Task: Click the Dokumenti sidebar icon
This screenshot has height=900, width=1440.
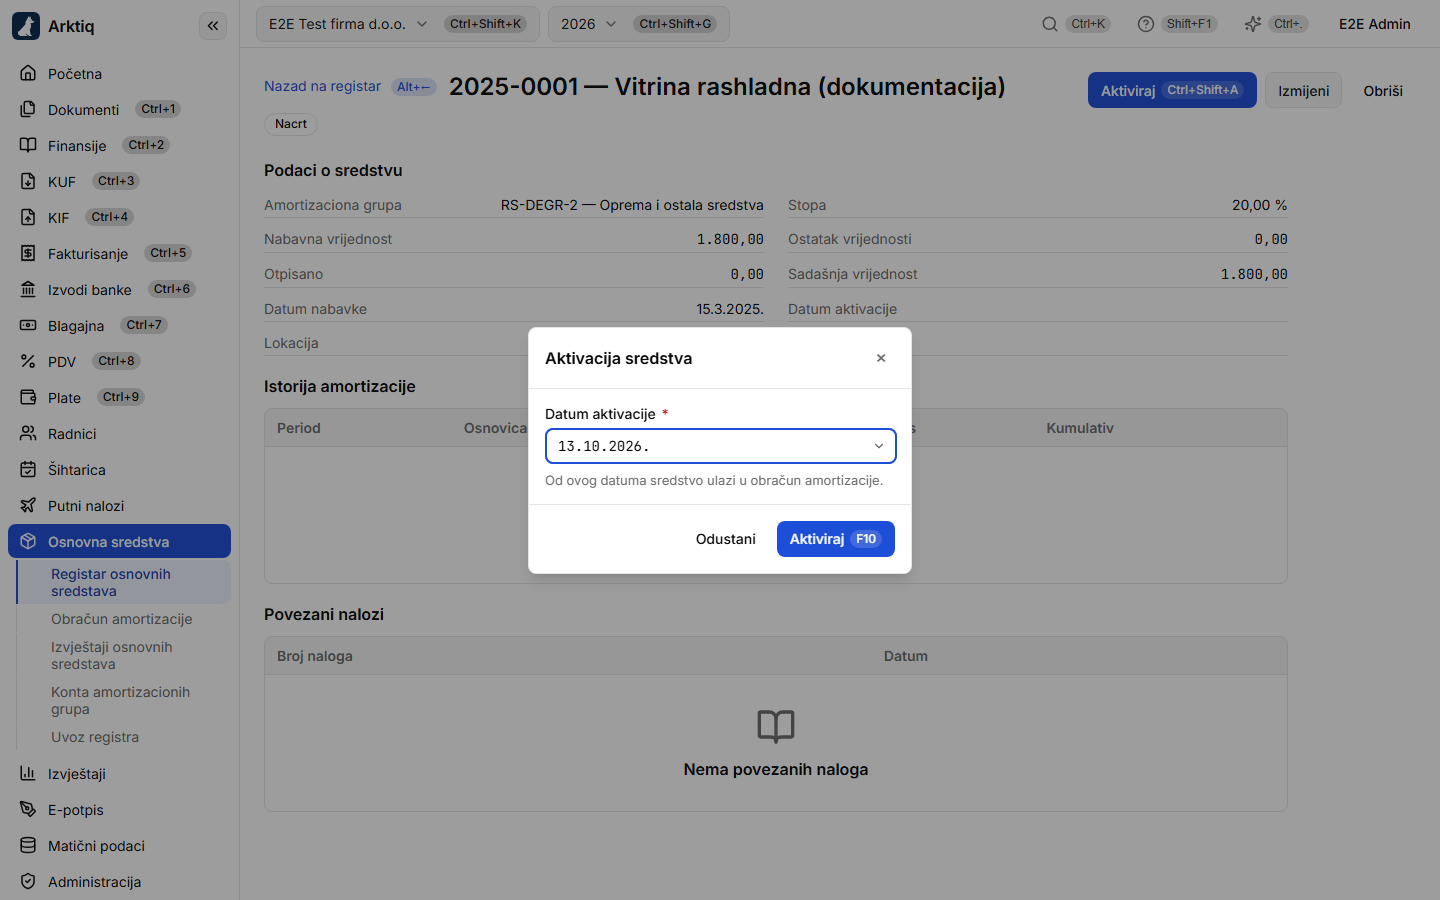Action: tap(28, 109)
